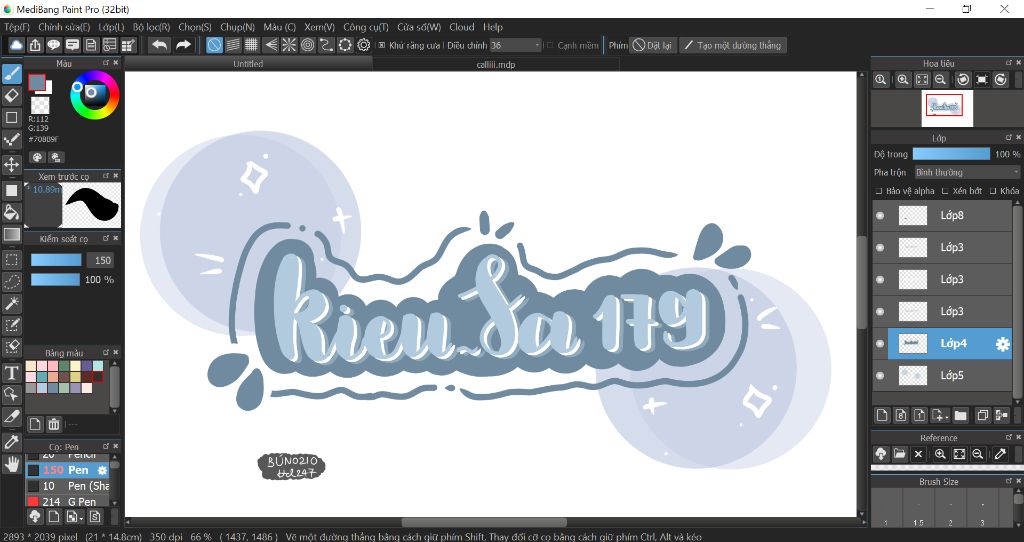The width and height of the screenshot is (1024, 542).
Task: Enable the crisscross grid snap guide
Action: [251, 45]
